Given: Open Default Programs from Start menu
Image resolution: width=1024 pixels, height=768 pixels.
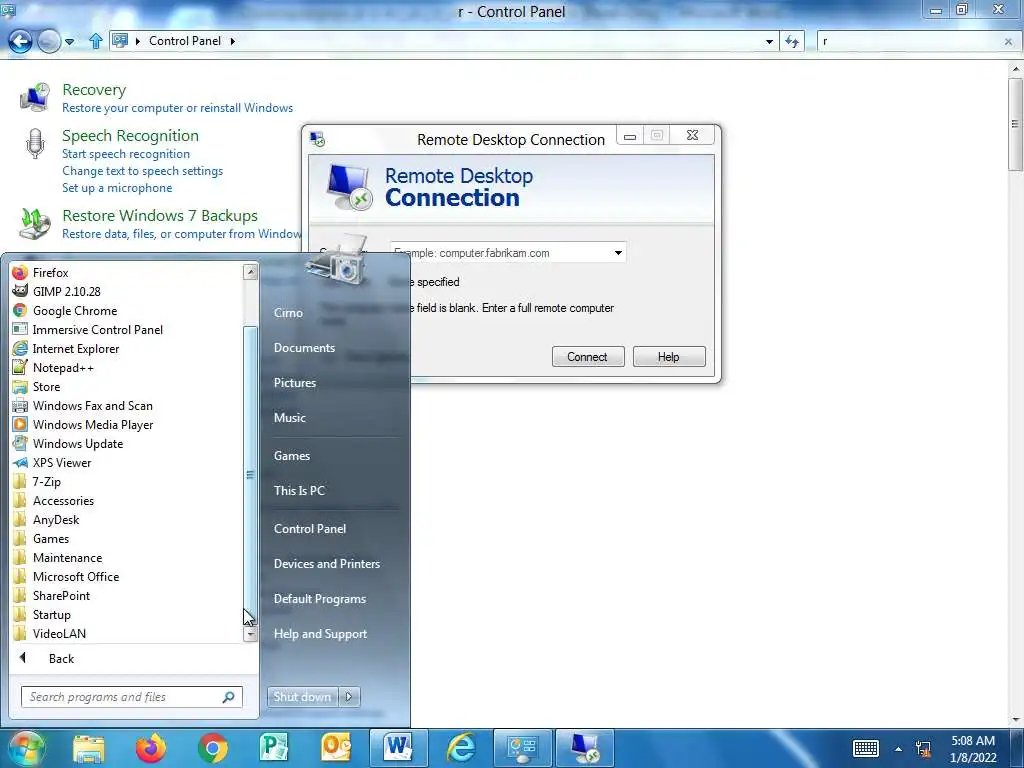Looking at the screenshot, I should 319,599.
